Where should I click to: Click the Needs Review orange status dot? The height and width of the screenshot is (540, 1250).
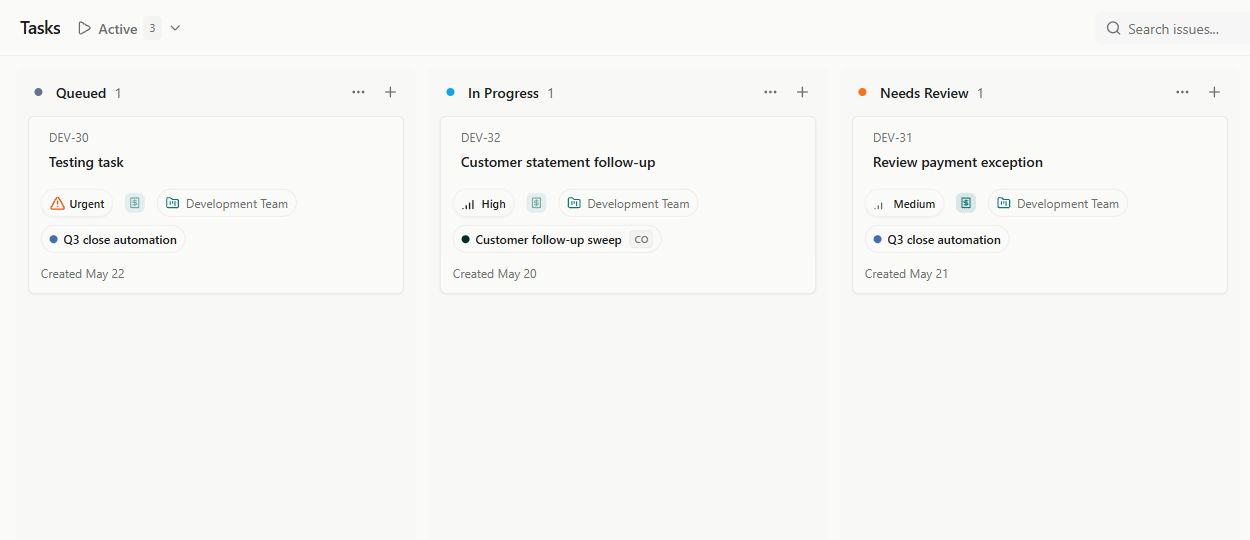coord(862,92)
